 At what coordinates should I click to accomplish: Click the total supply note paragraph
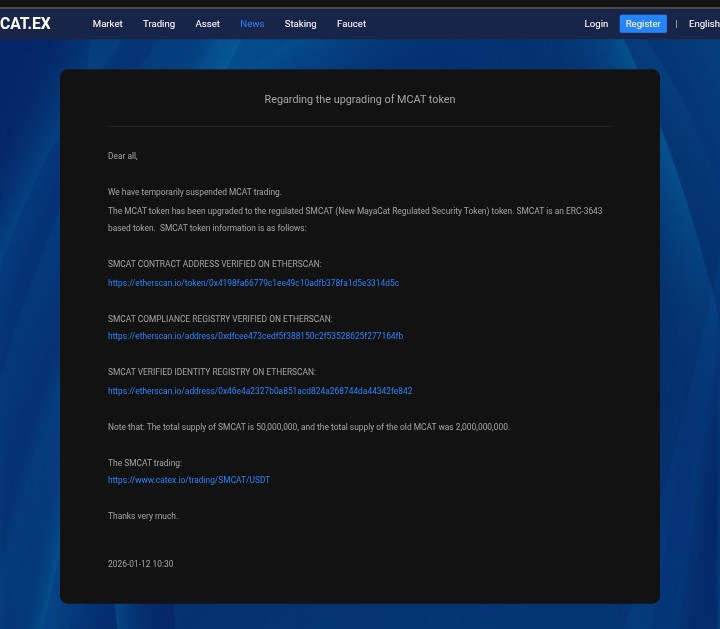click(308, 427)
